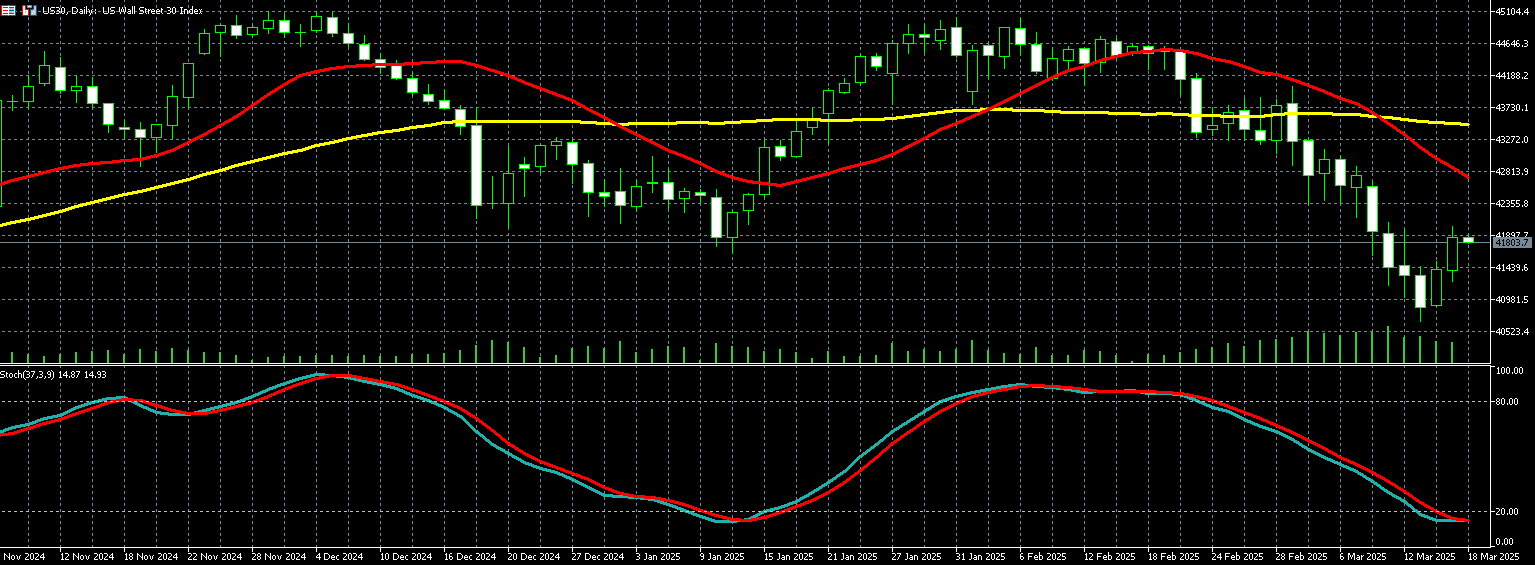
Task: Click the 20.00 stochastic level label
Action: pyautogui.click(x=1508, y=512)
